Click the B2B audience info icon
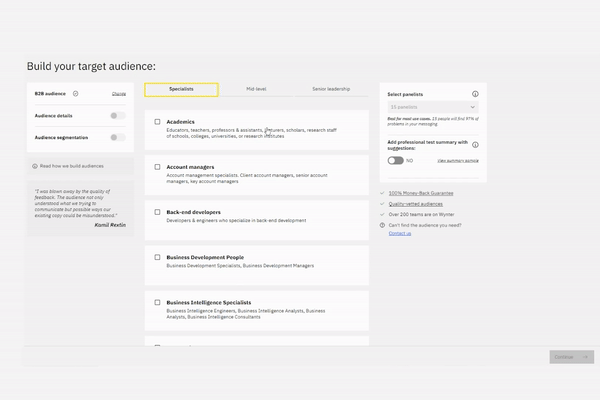Viewport: 600px width, 400px height. [x=75, y=94]
